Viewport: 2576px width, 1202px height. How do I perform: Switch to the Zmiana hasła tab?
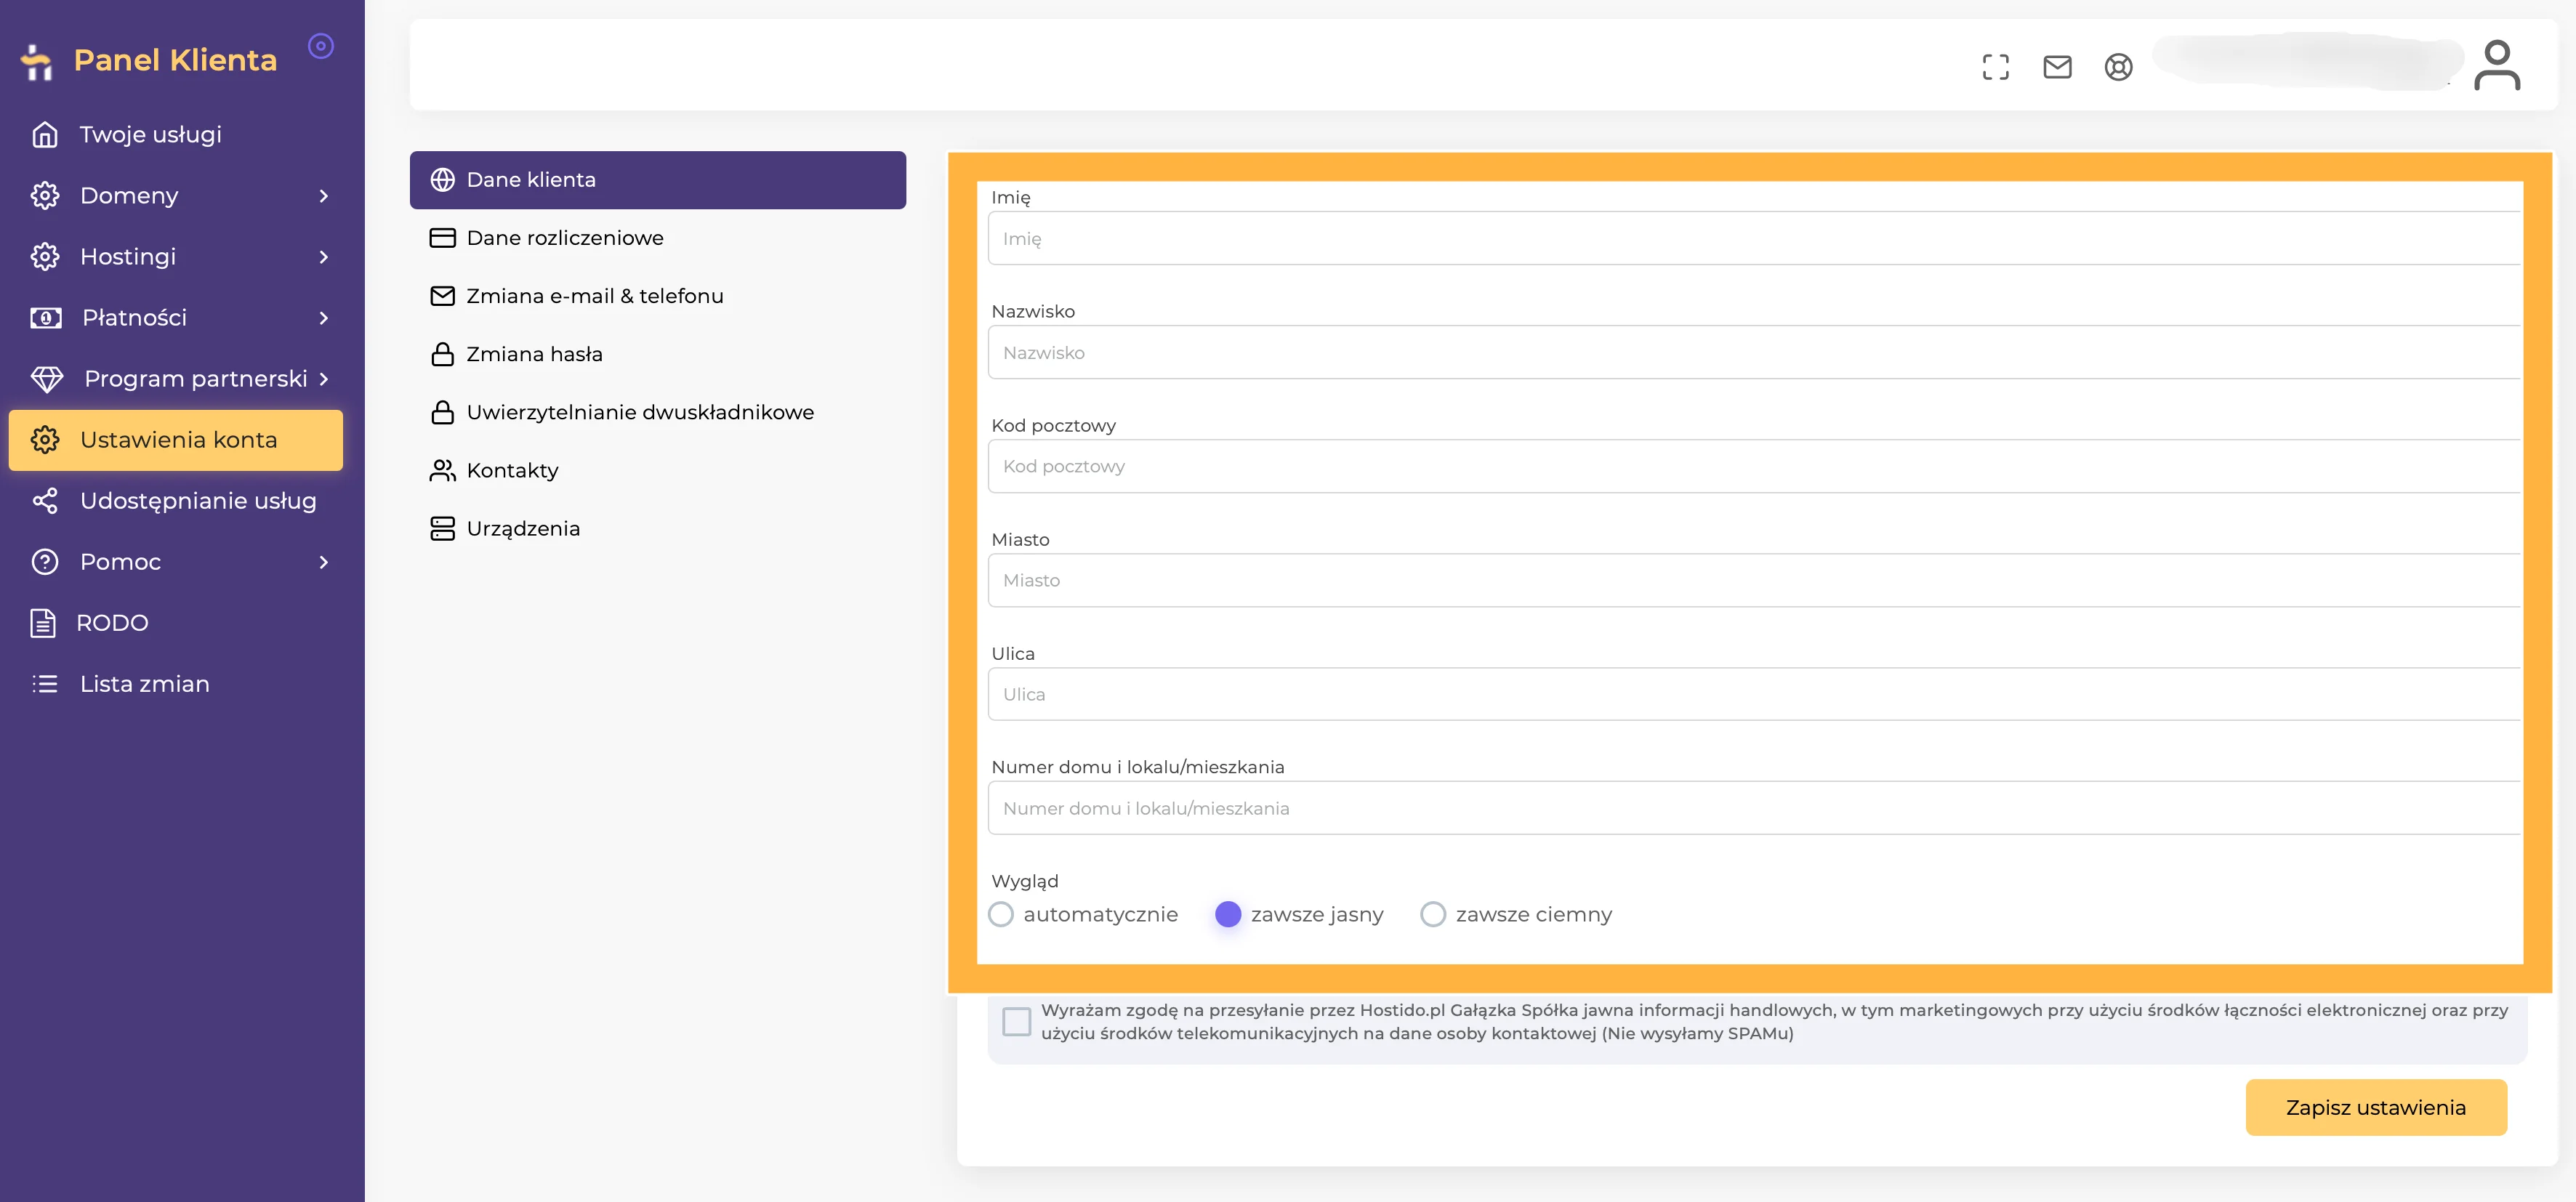tap(658, 354)
